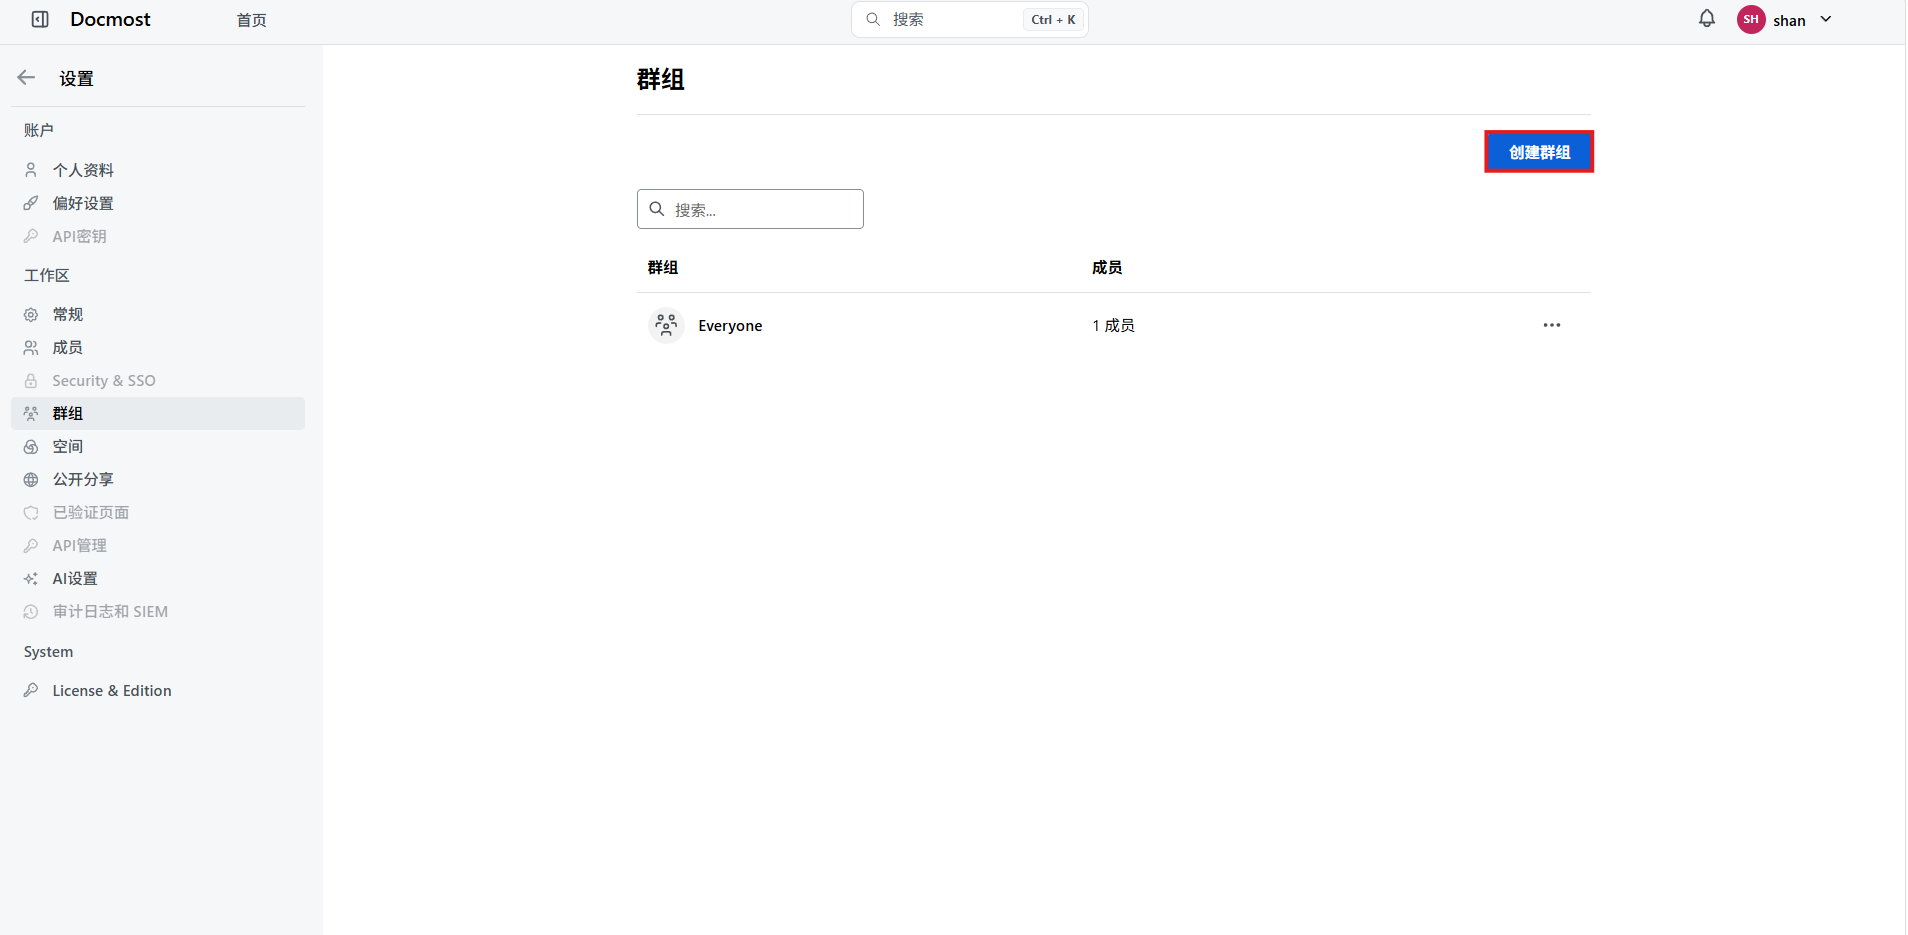This screenshot has height=935, width=1908.
Task: Click the Everyone group name
Action: 730,326
